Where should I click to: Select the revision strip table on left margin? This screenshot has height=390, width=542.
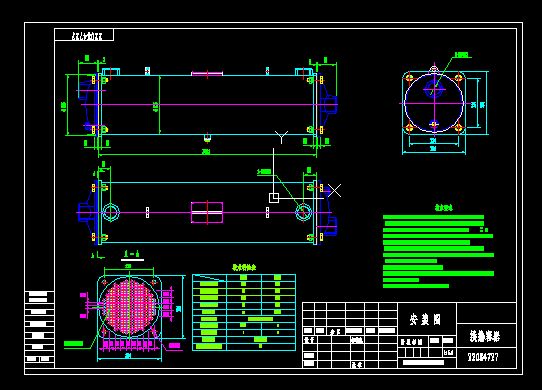(x=39, y=330)
